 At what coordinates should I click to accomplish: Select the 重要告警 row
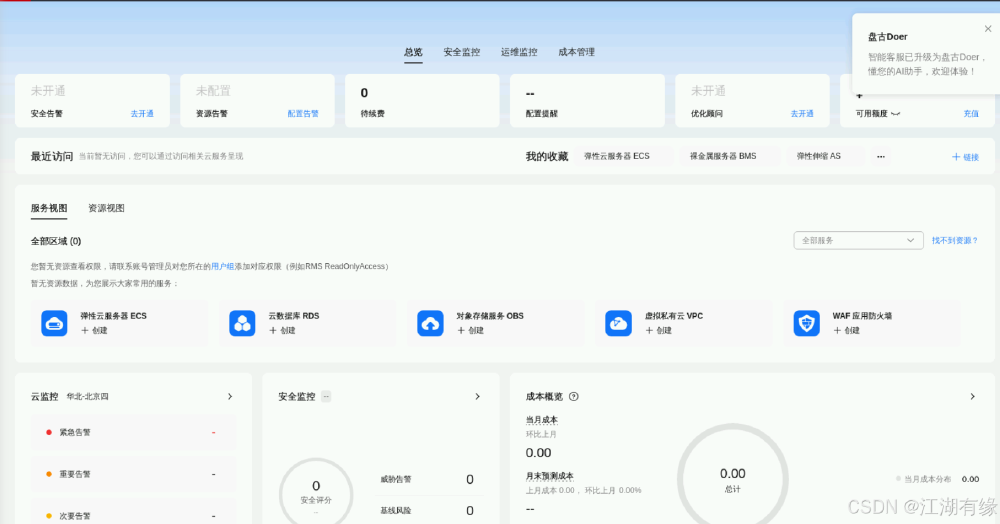point(133,474)
